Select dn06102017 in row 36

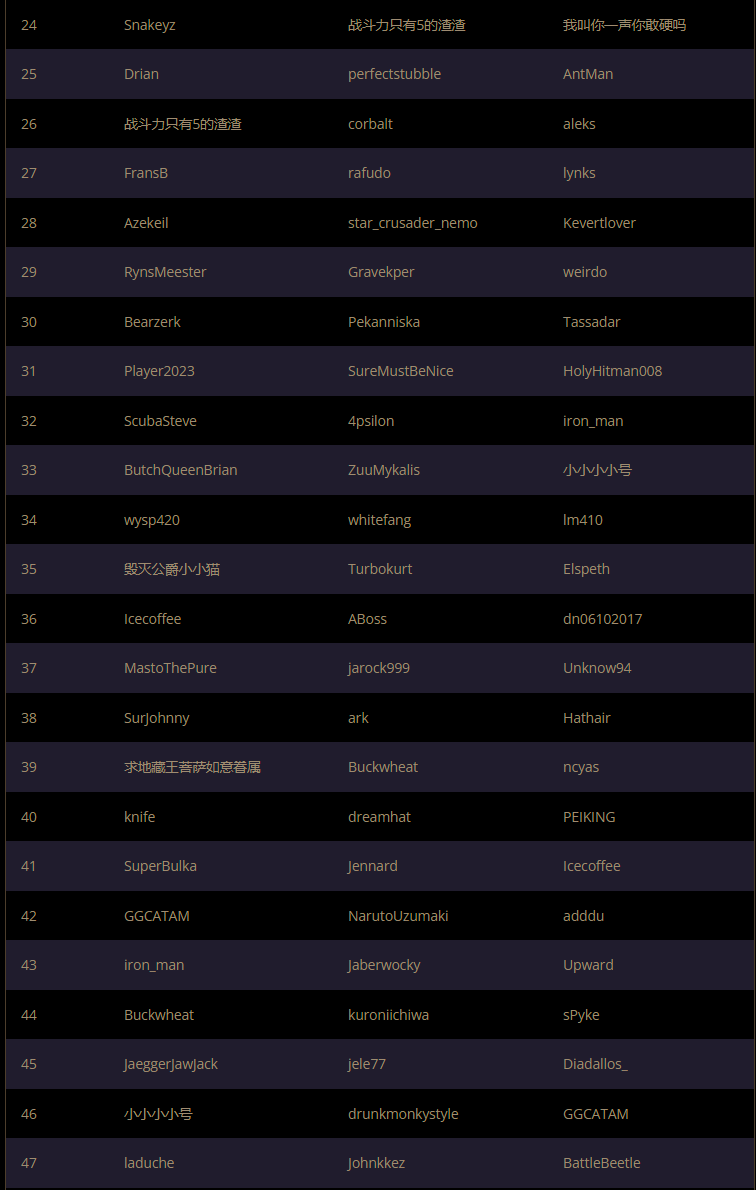[x=602, y=619]
